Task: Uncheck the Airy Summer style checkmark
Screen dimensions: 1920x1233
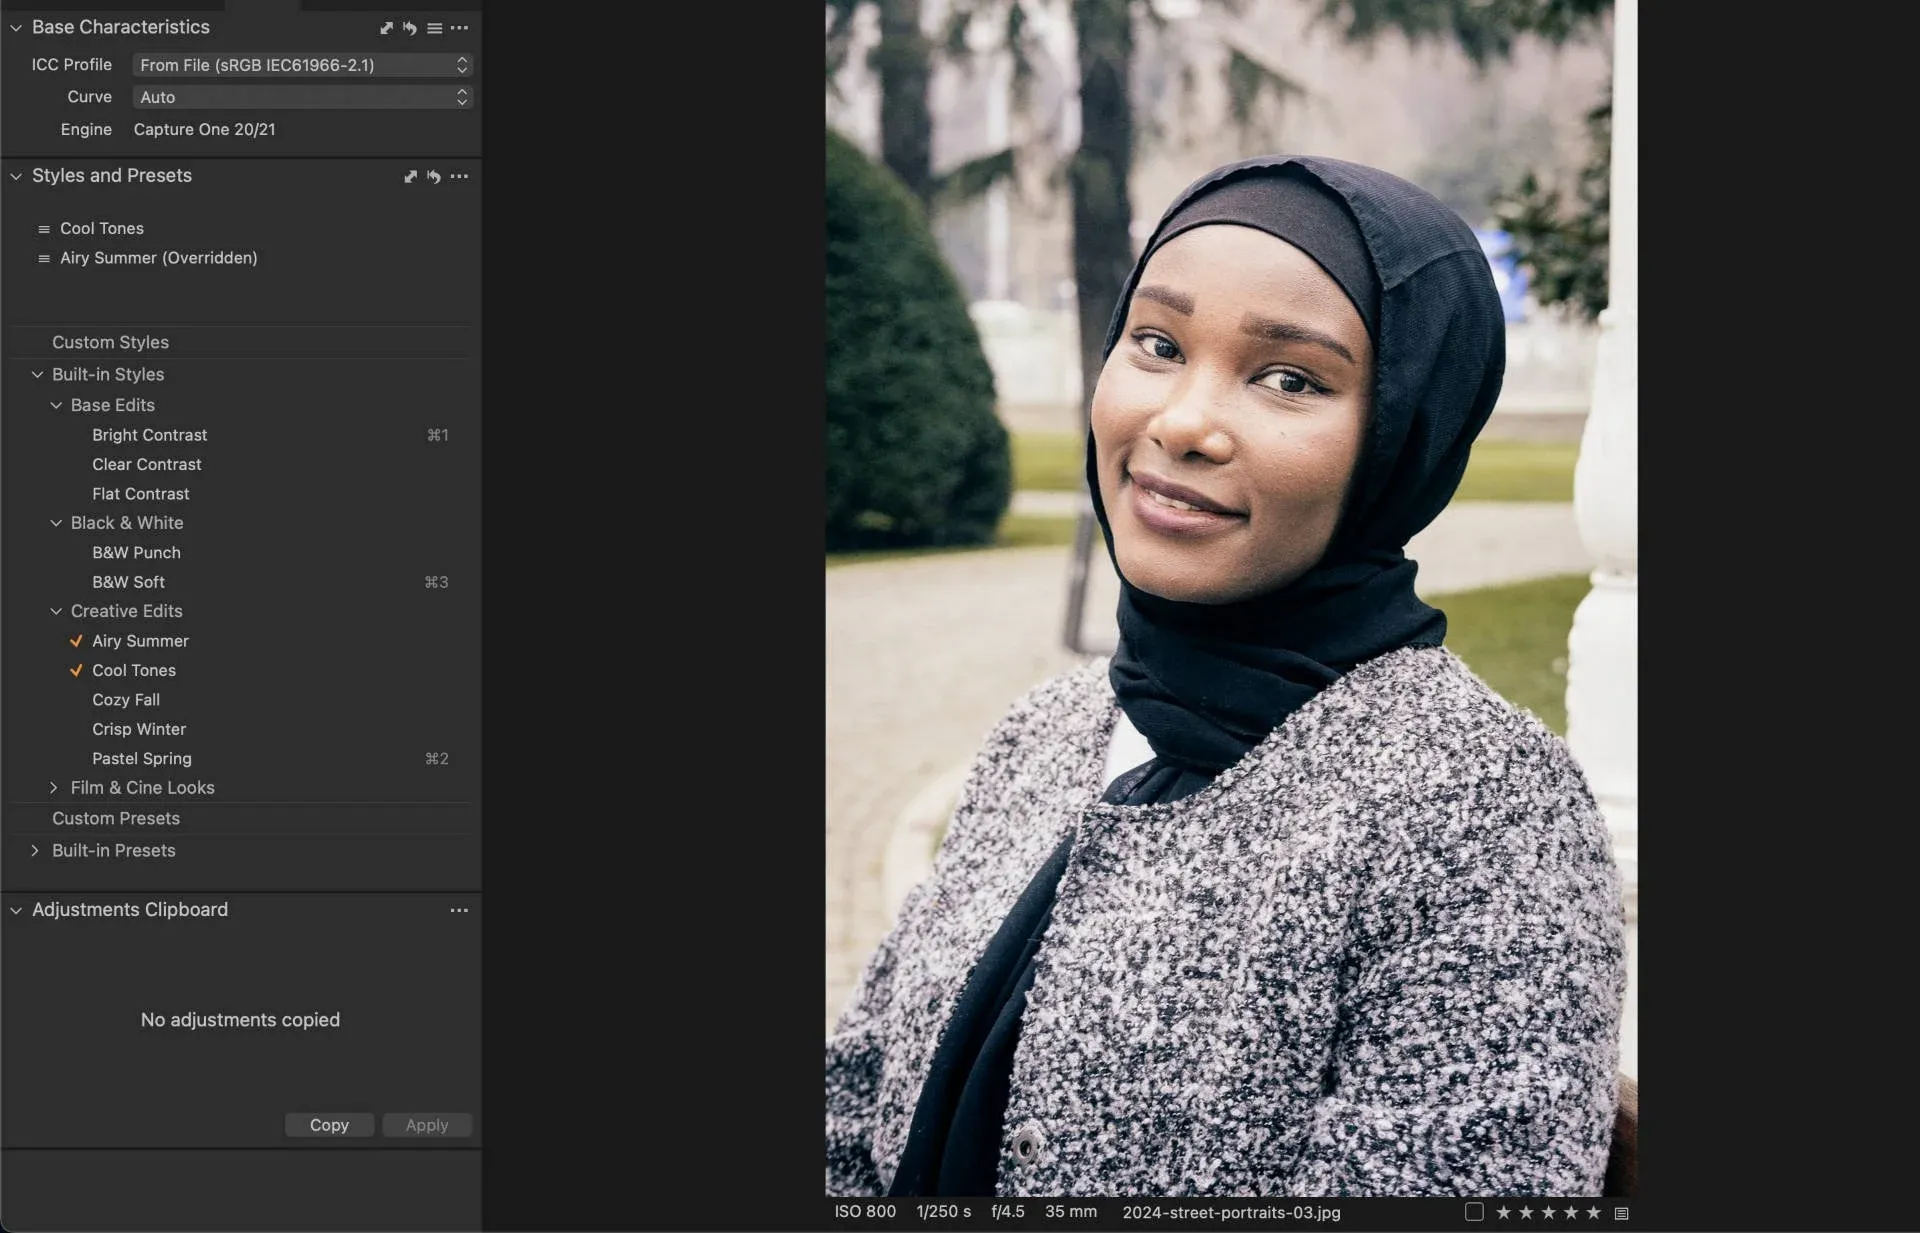Action: tap(75, 641)
